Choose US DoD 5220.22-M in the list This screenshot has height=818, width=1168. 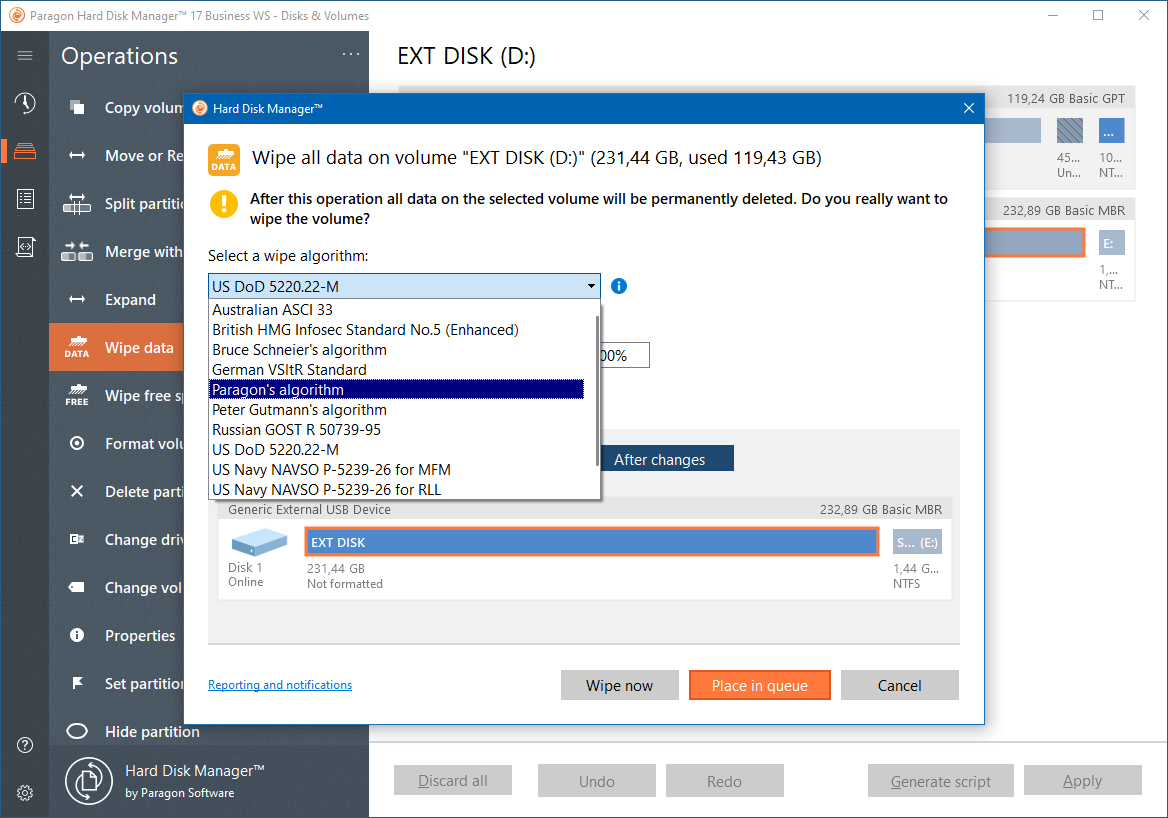pyautogui.click(x=396, y=450)
